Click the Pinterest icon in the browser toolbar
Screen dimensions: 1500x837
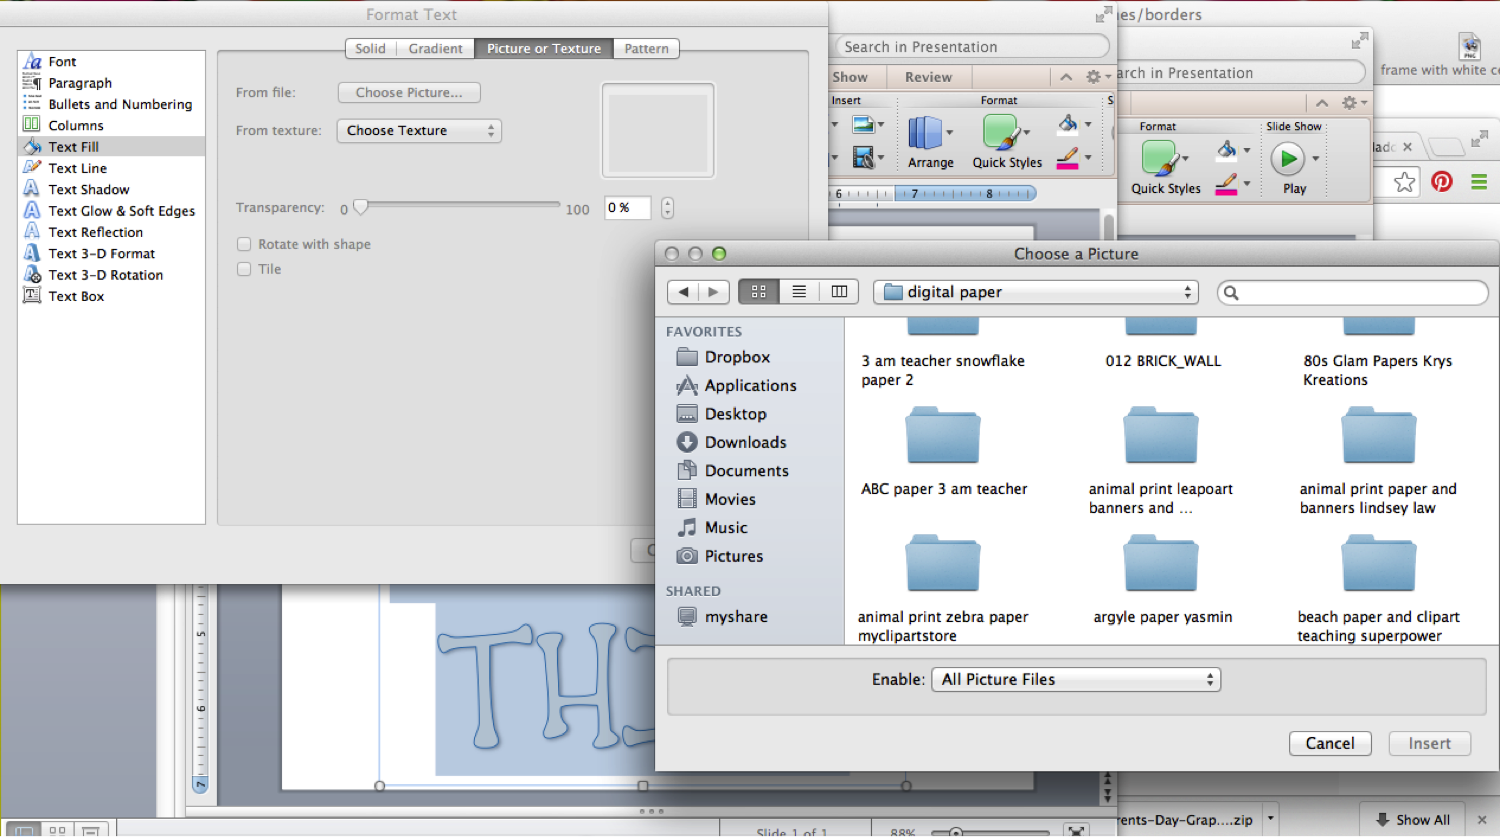[x=1441, y=182]
